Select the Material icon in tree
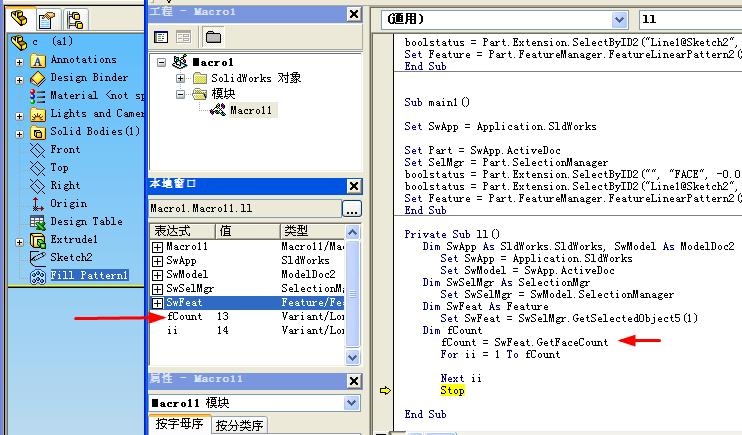This screenshot has height=435, width=742. (x=38, y=96)
